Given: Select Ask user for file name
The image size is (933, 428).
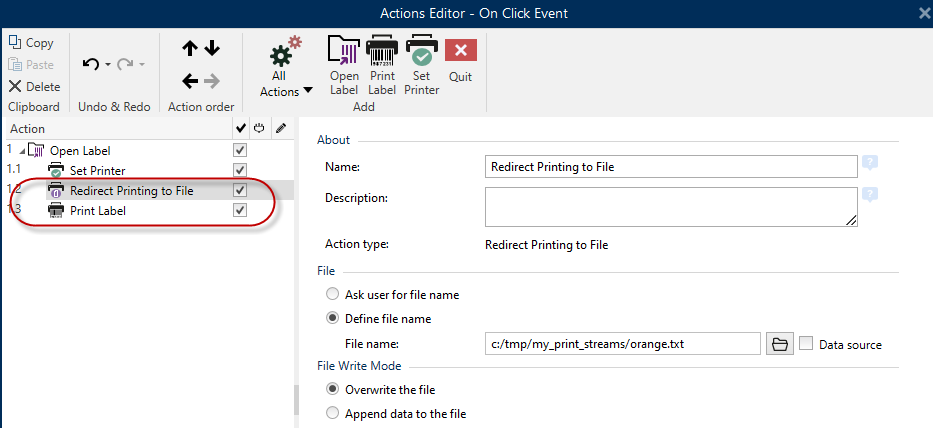Looking at the screenshot, I should point(333,295).
